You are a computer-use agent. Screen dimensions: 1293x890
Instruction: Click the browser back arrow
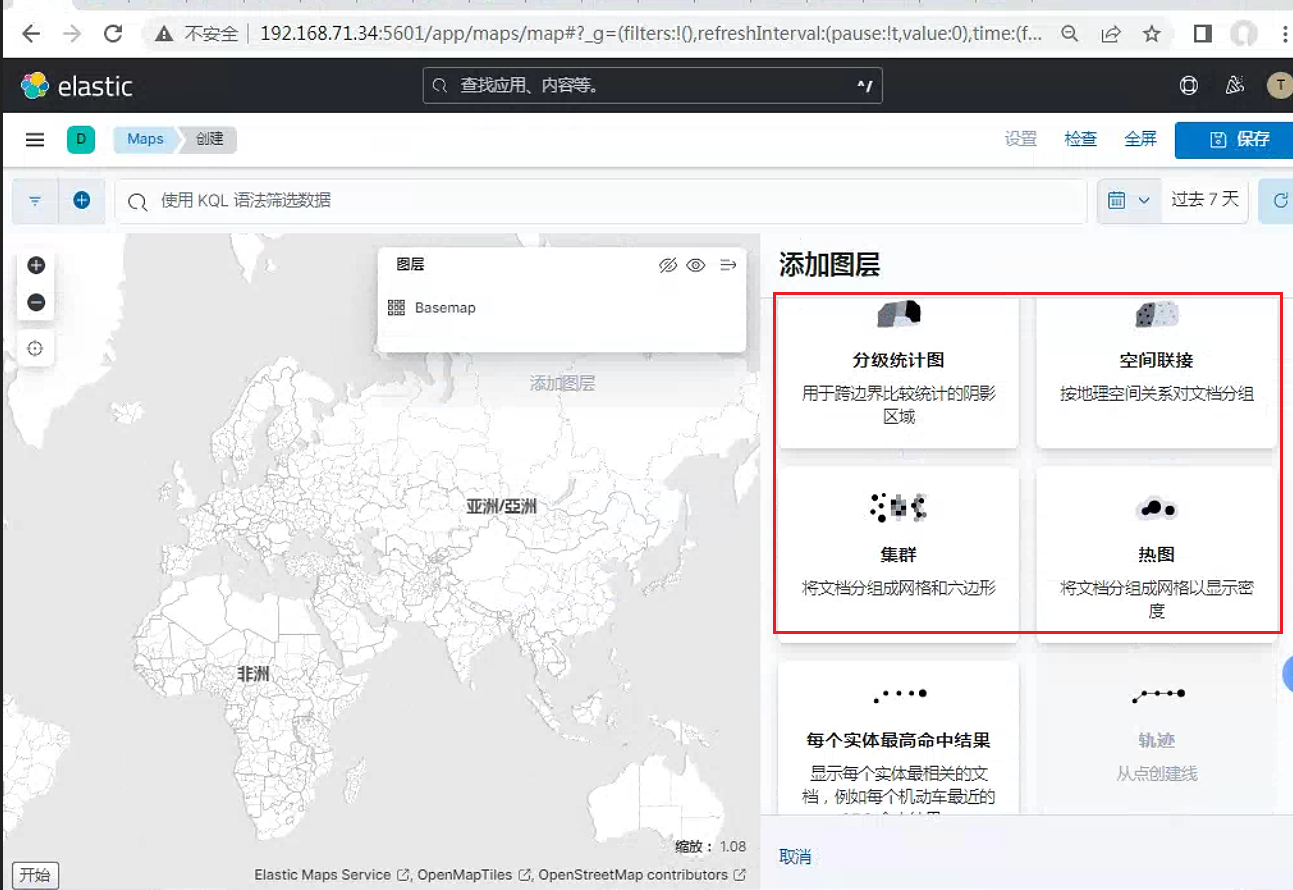[31, 34]
